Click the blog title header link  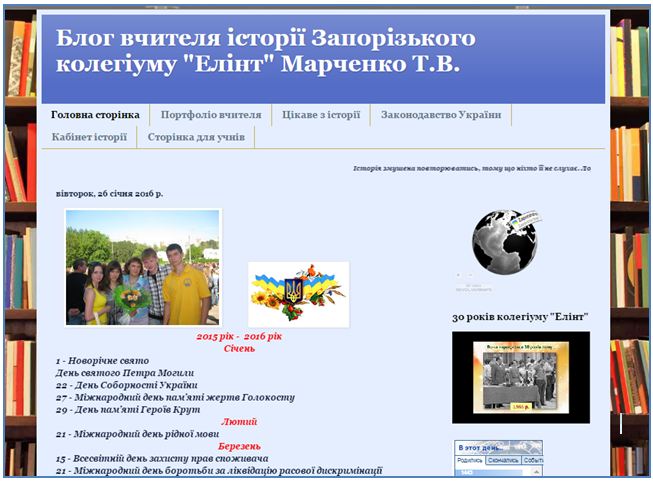click(x=258, y=52)
